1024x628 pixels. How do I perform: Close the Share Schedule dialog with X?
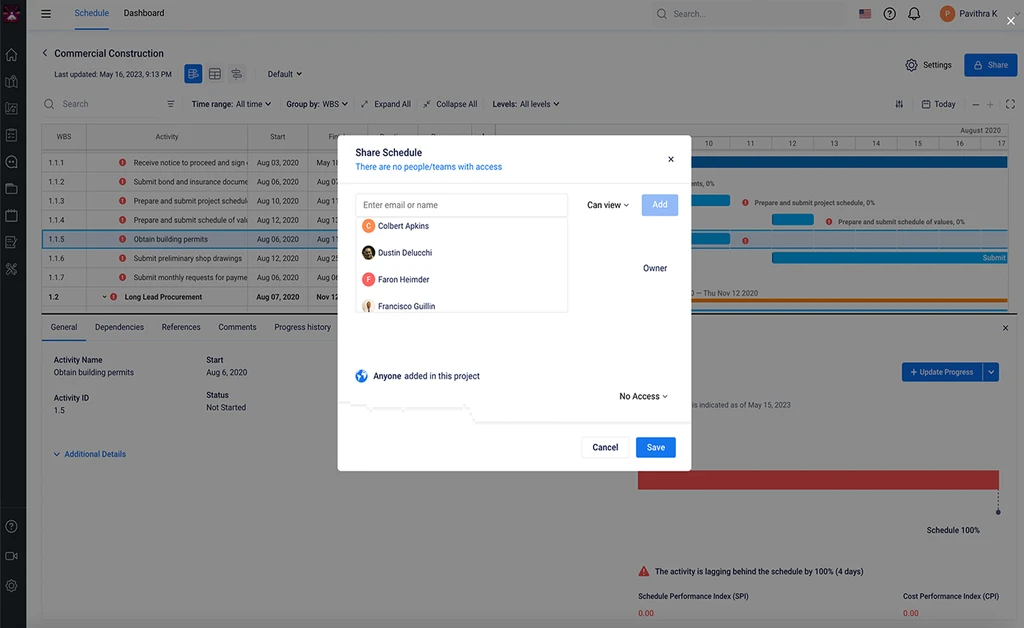(x=670, y=159)
